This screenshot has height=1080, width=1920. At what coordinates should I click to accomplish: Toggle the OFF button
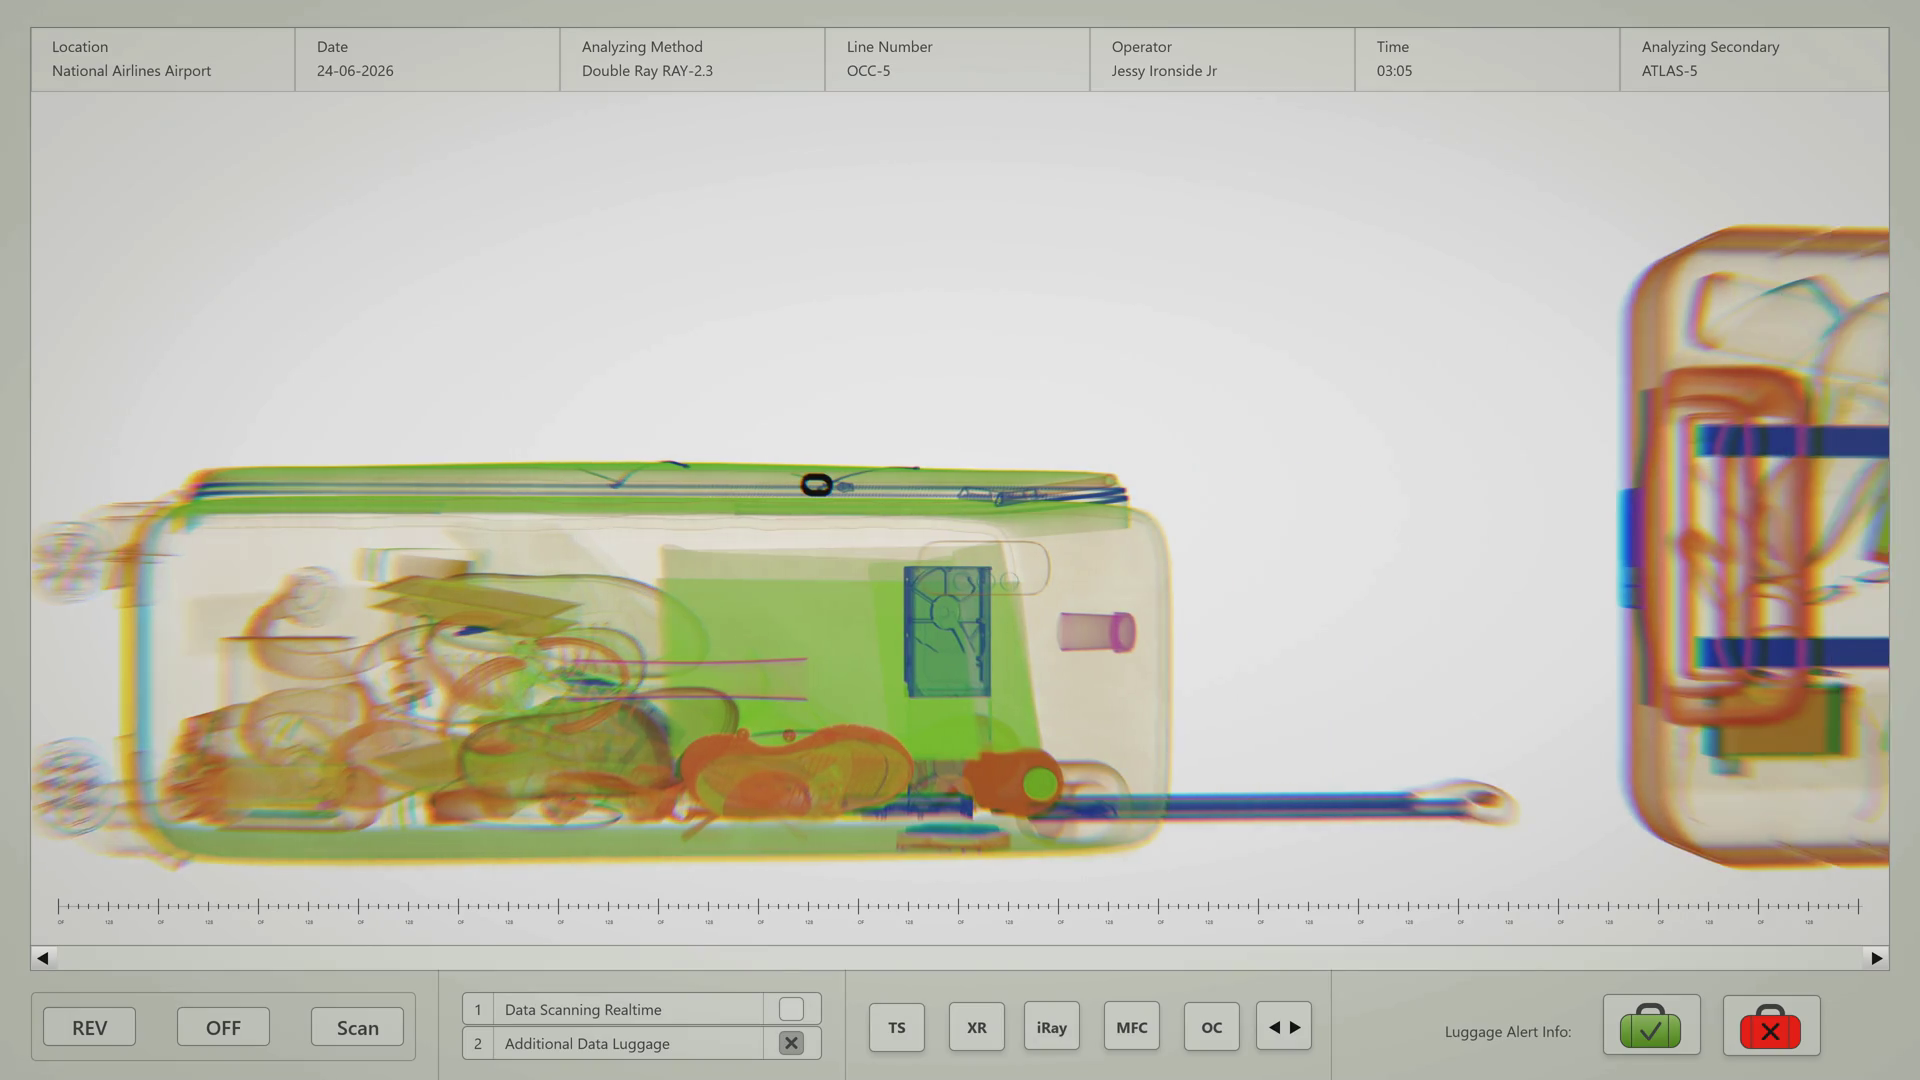point(223,1027)
